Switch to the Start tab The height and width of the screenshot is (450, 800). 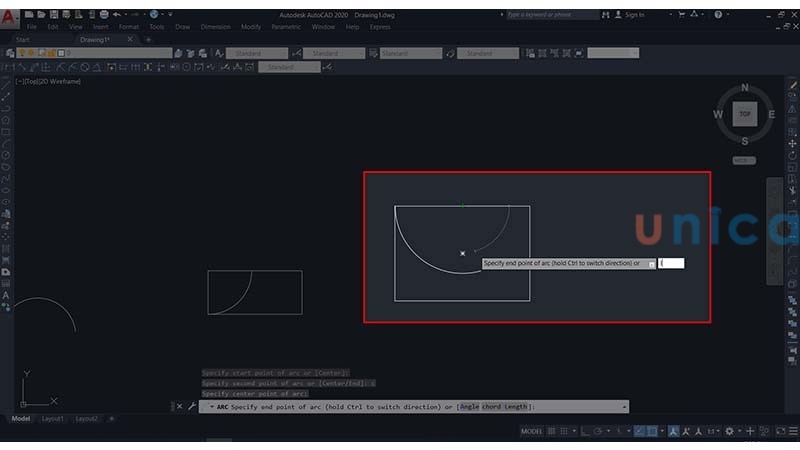pos(22,39)
